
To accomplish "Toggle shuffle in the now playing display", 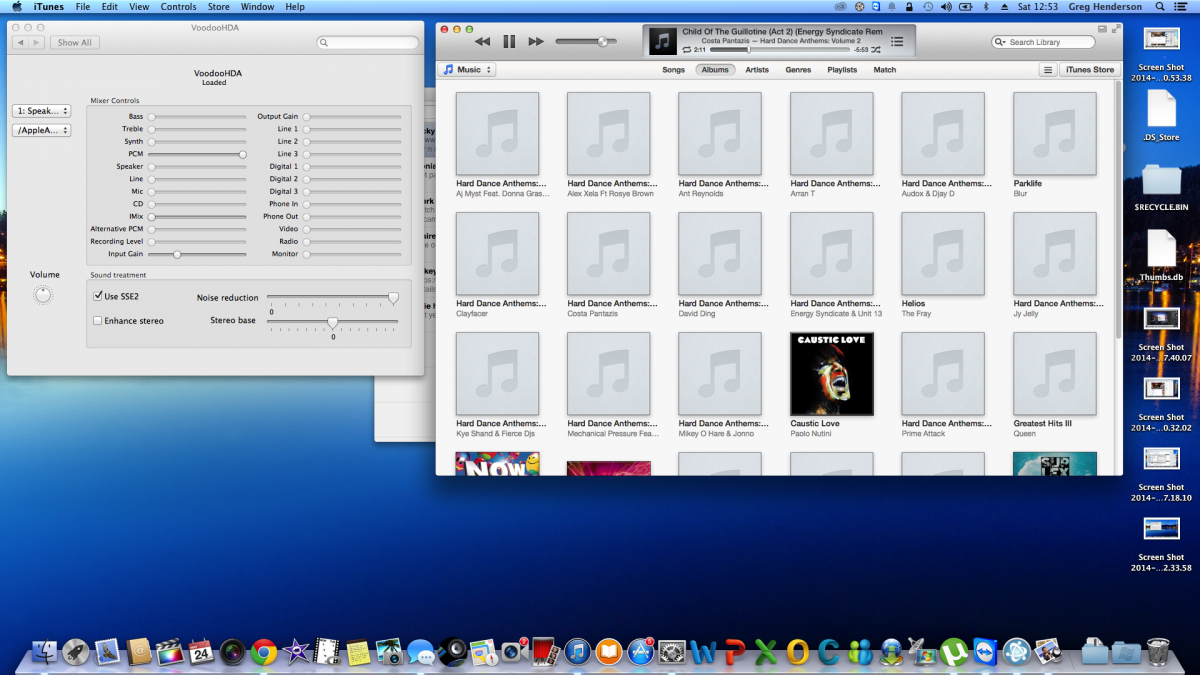I will point(876,49).
